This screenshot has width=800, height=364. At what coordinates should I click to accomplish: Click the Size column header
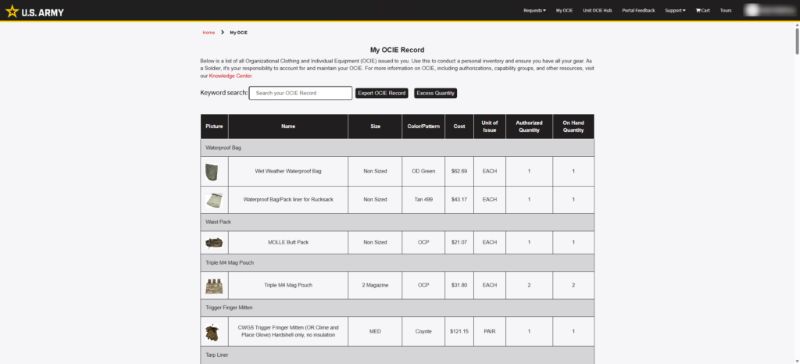(375, 127)
